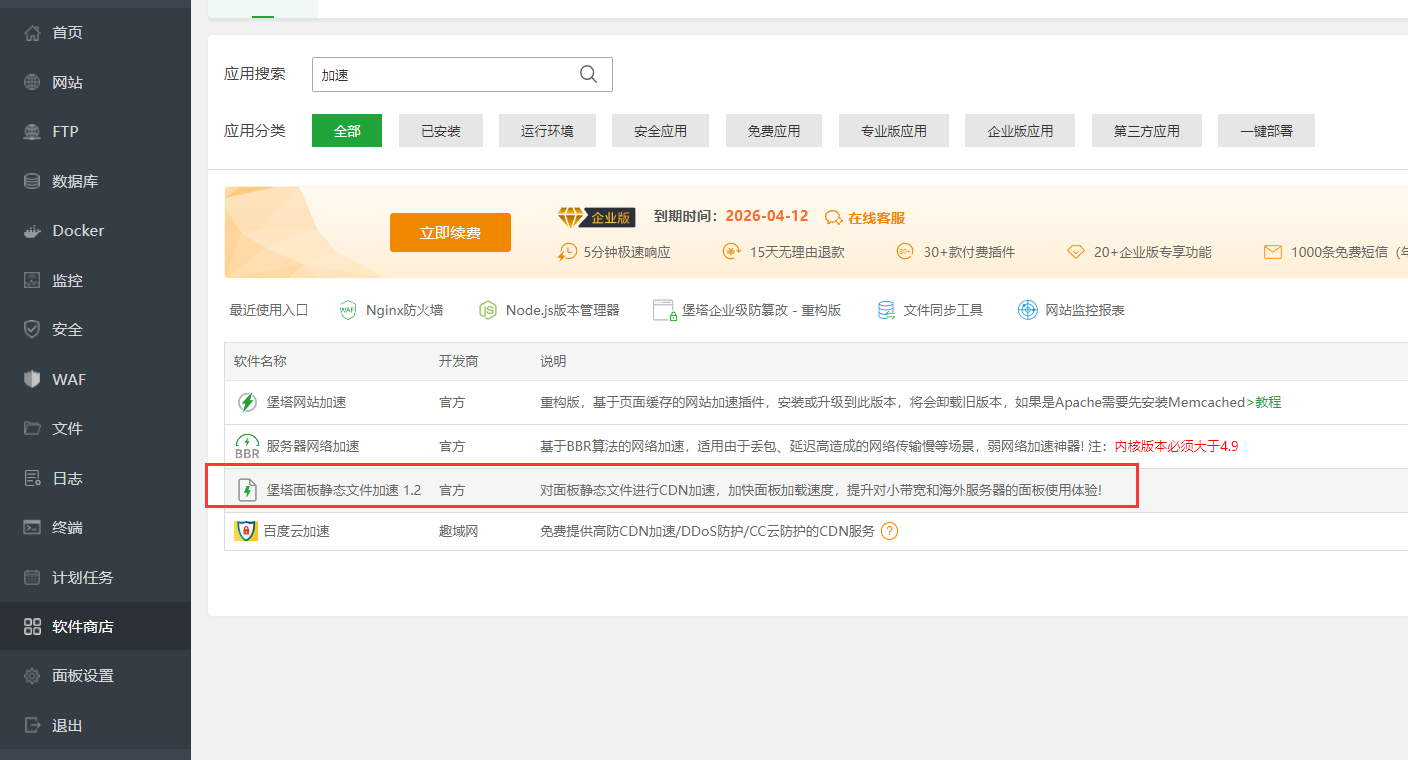The width and height of the screenshot is (1408, 760).
Task: Select the 专业版应用 category tab
Action: [x=893, y=131]
